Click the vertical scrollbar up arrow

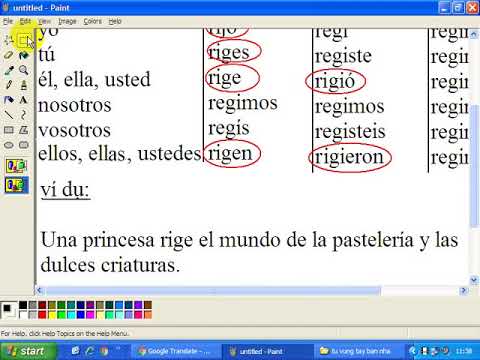(x=473, y=34)
